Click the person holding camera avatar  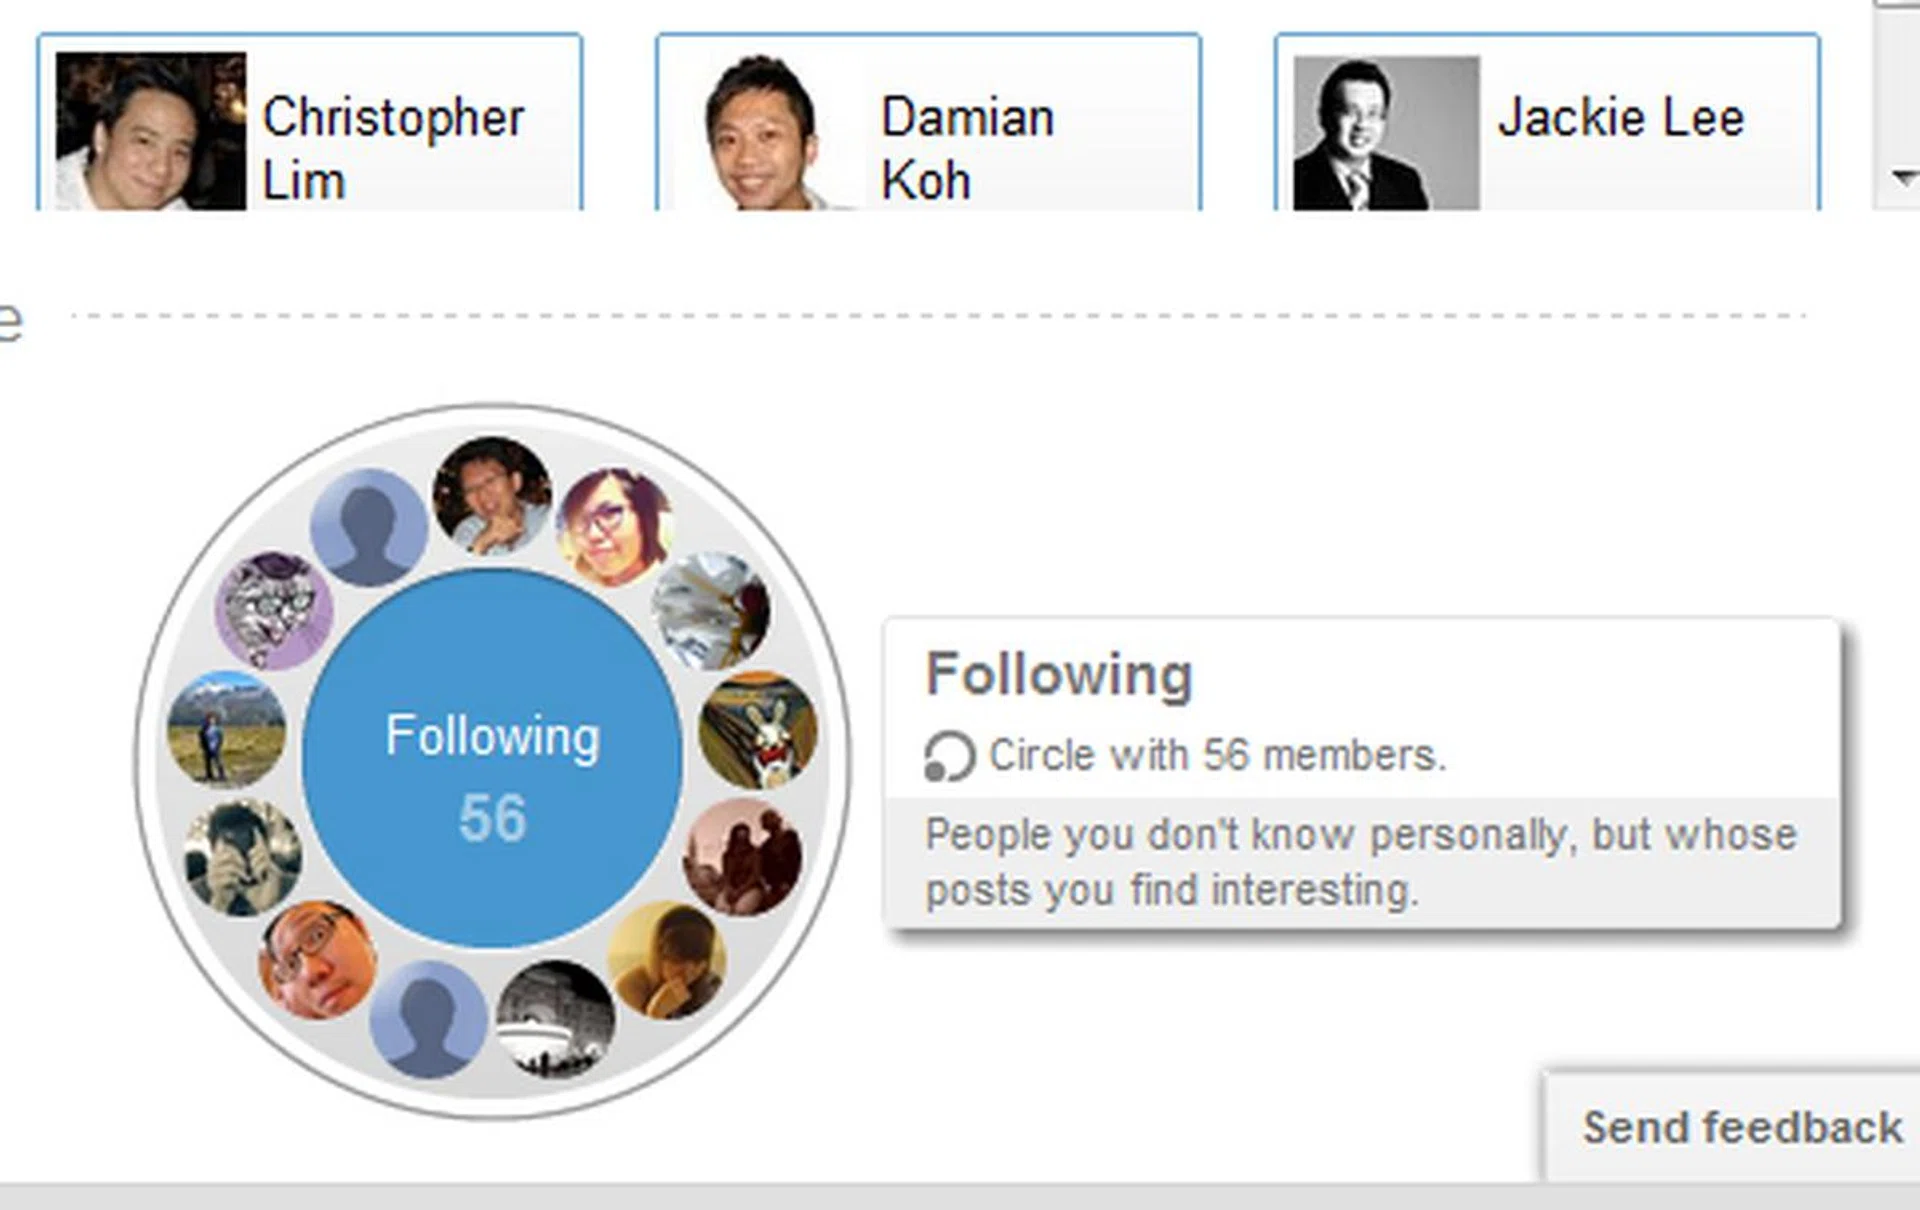[x=243, y=857]
